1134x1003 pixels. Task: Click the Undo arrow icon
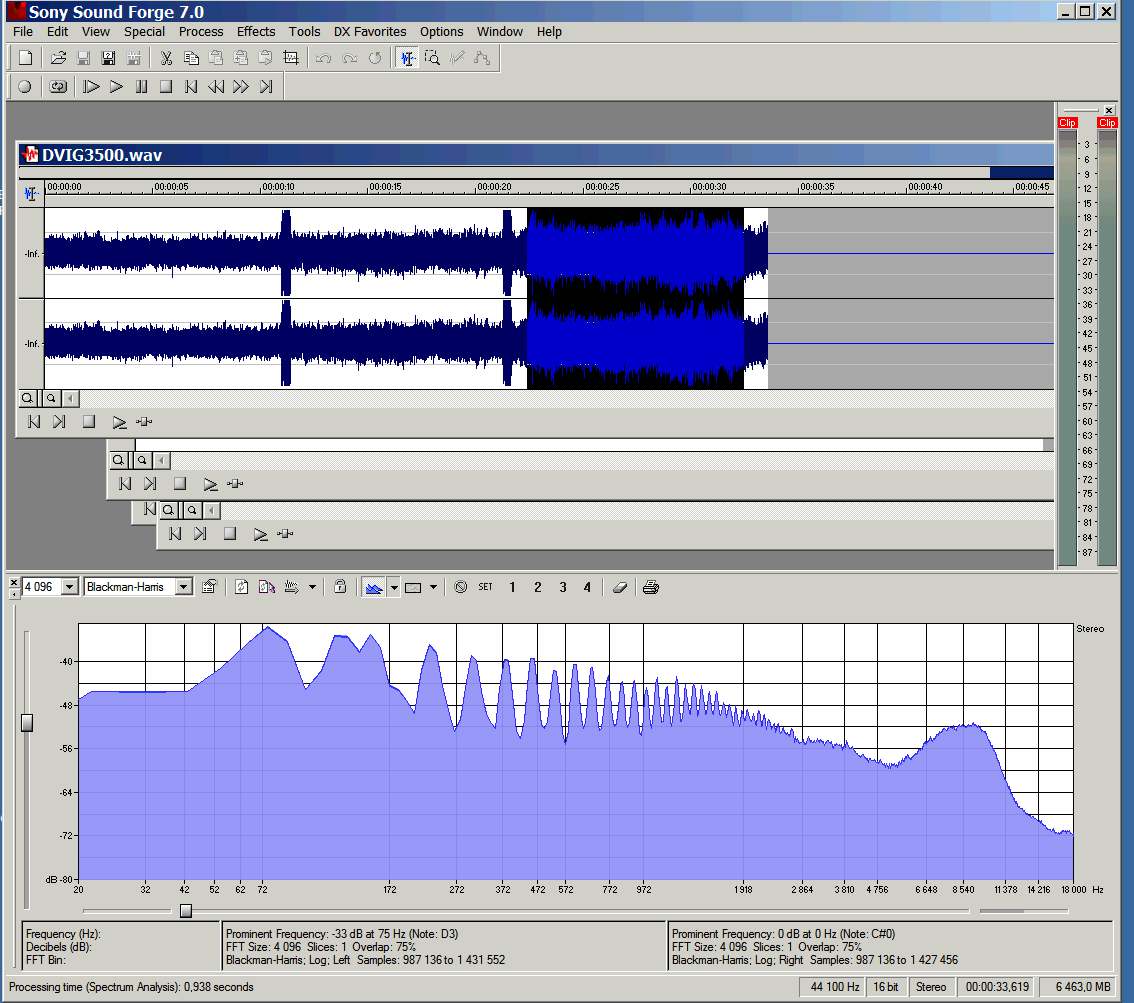(x=323, y=58)
